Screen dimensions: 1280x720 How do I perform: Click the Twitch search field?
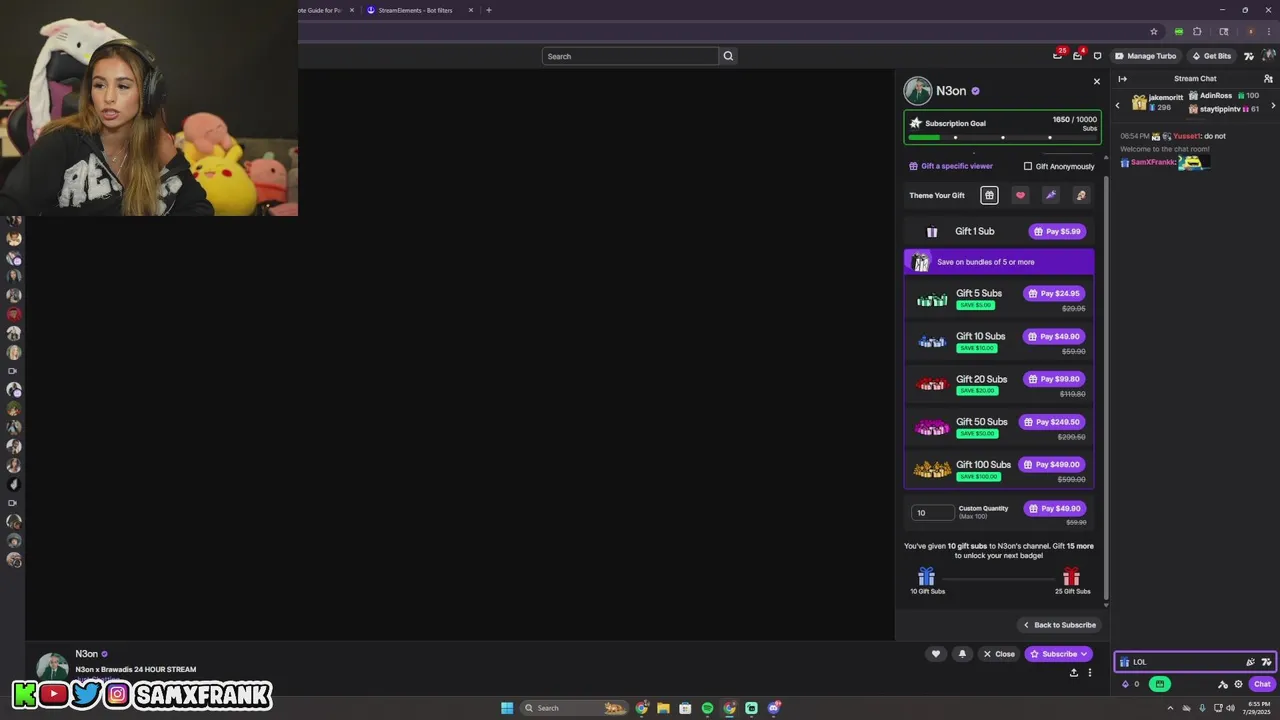click(x=630, y=56)
